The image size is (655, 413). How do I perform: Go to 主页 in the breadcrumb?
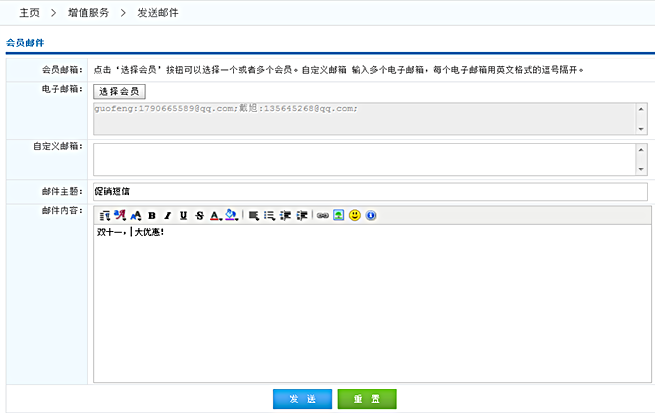(x=29, y=12)
